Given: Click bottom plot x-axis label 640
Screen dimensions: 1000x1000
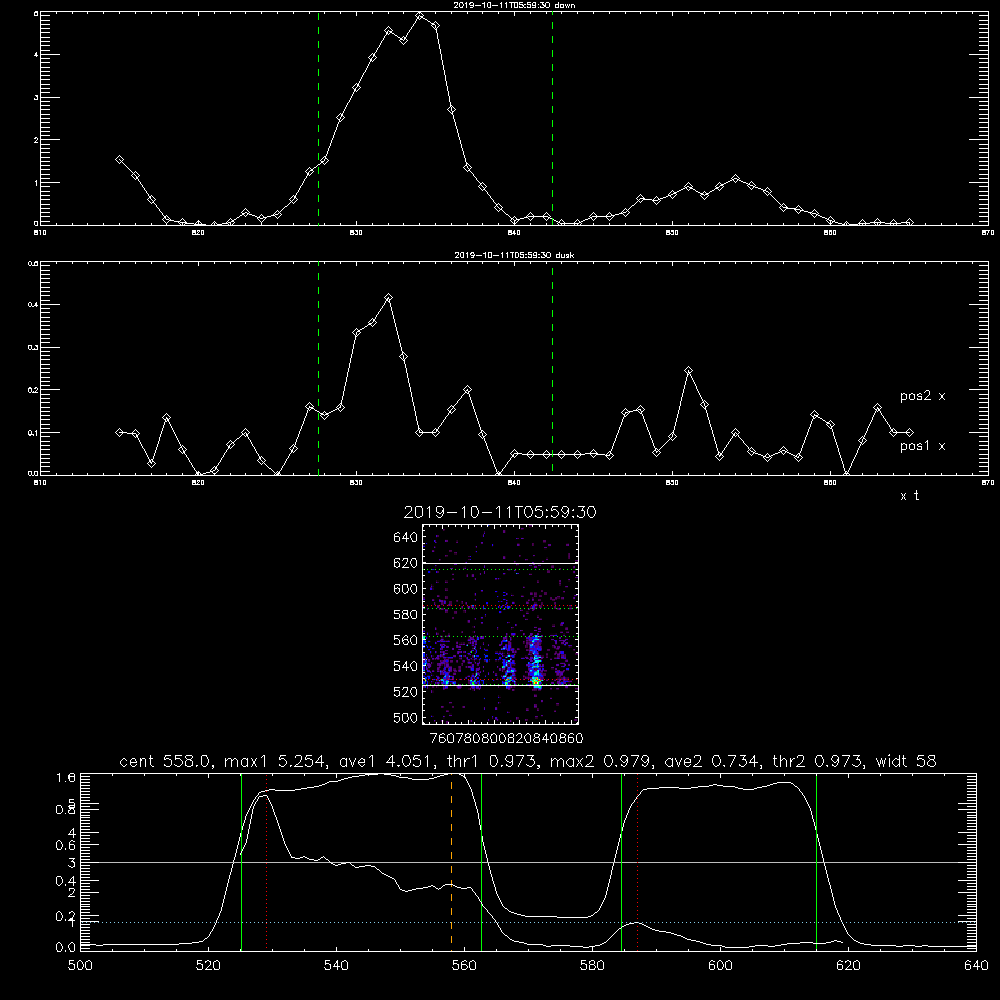Looking at the screenshot, I should click(976, 966).
